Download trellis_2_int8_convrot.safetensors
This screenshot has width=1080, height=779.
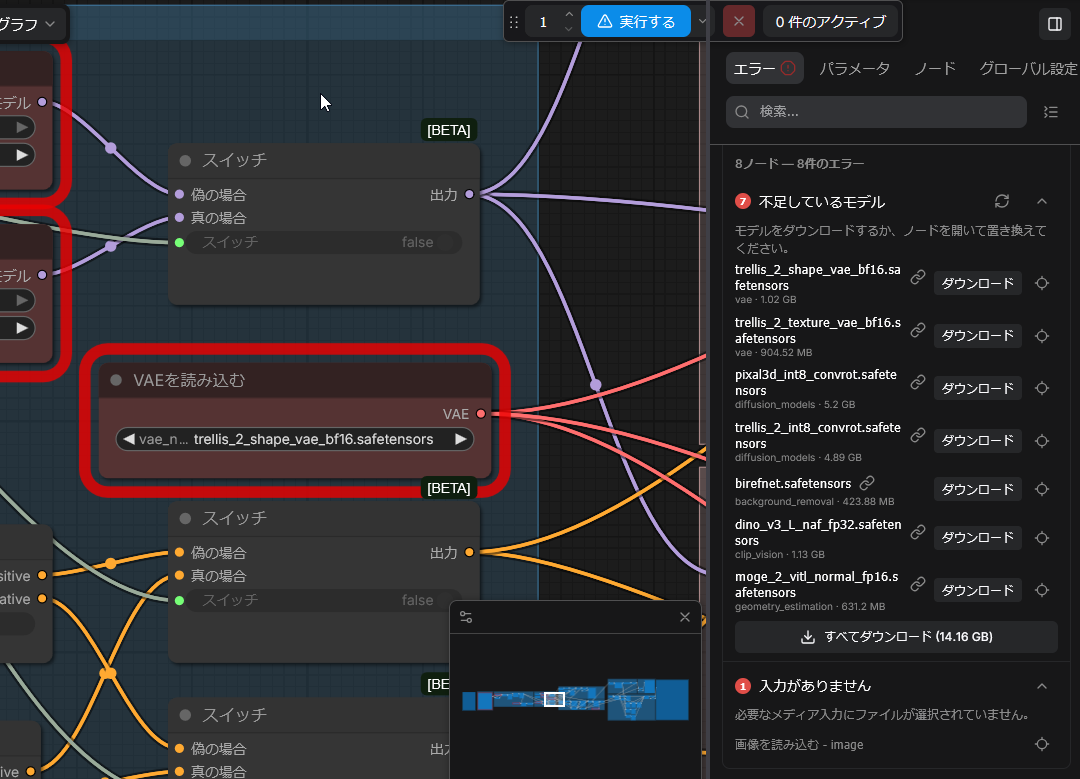[977, 440]
